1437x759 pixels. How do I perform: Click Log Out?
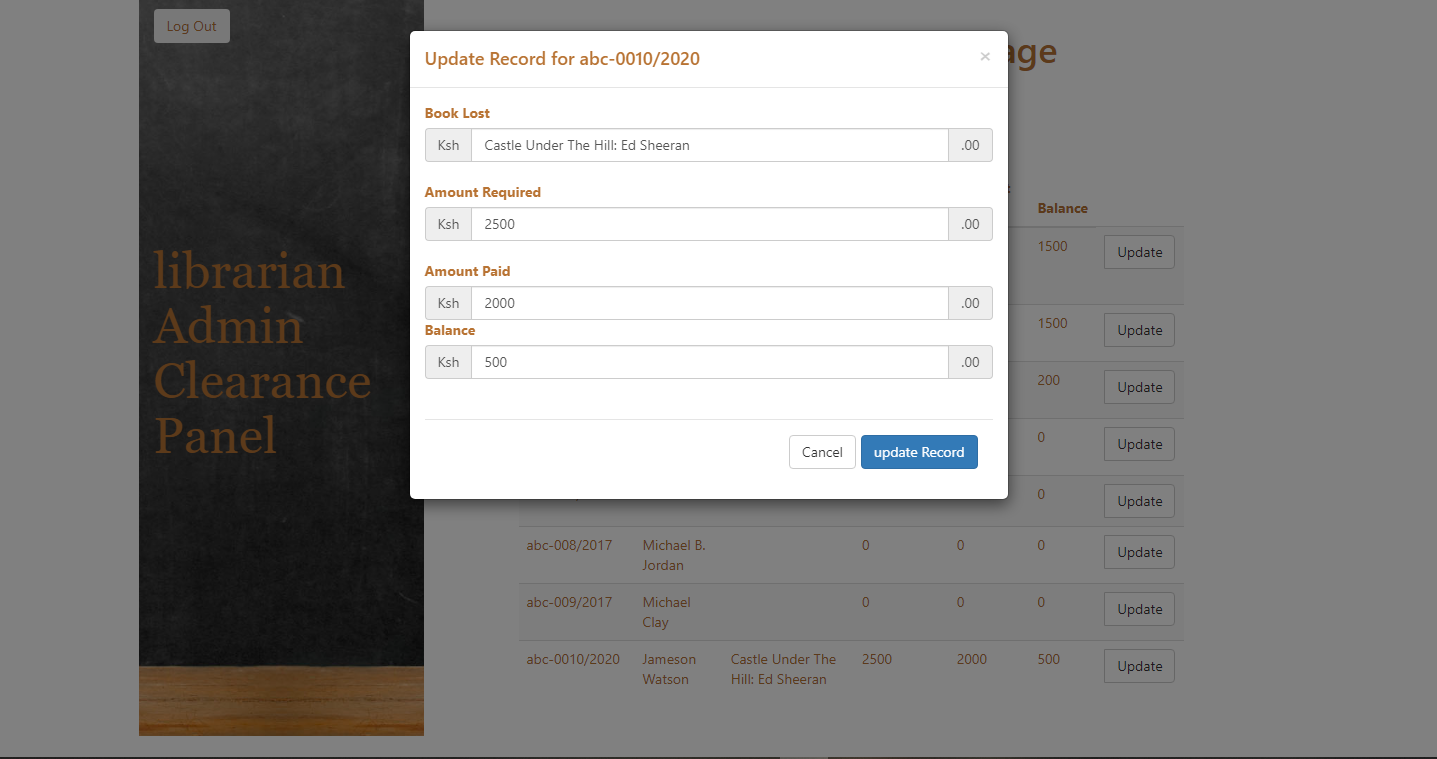click(191, 25)
